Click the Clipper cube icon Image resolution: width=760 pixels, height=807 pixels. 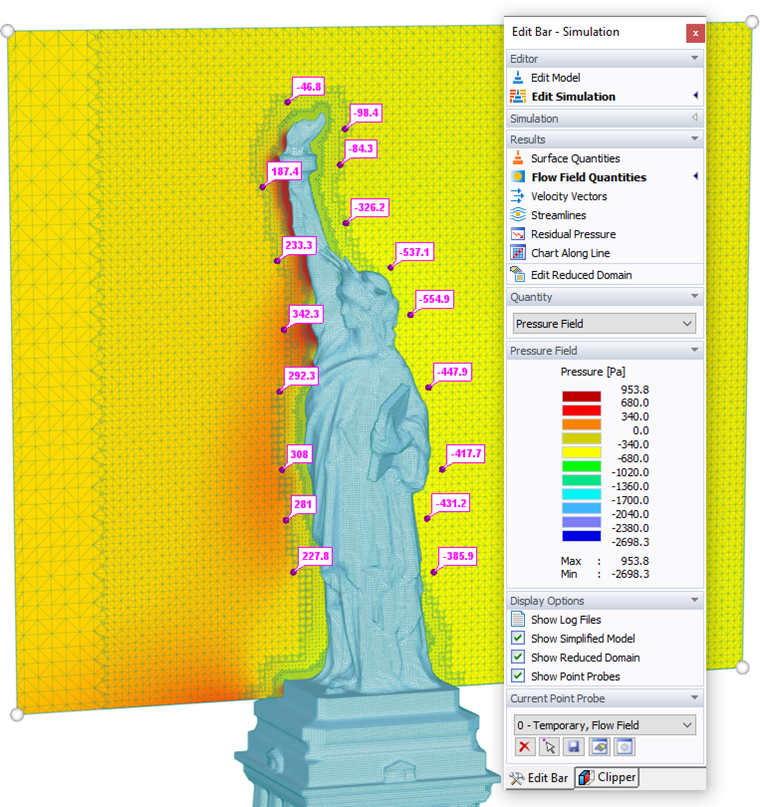tap(586, 777)
